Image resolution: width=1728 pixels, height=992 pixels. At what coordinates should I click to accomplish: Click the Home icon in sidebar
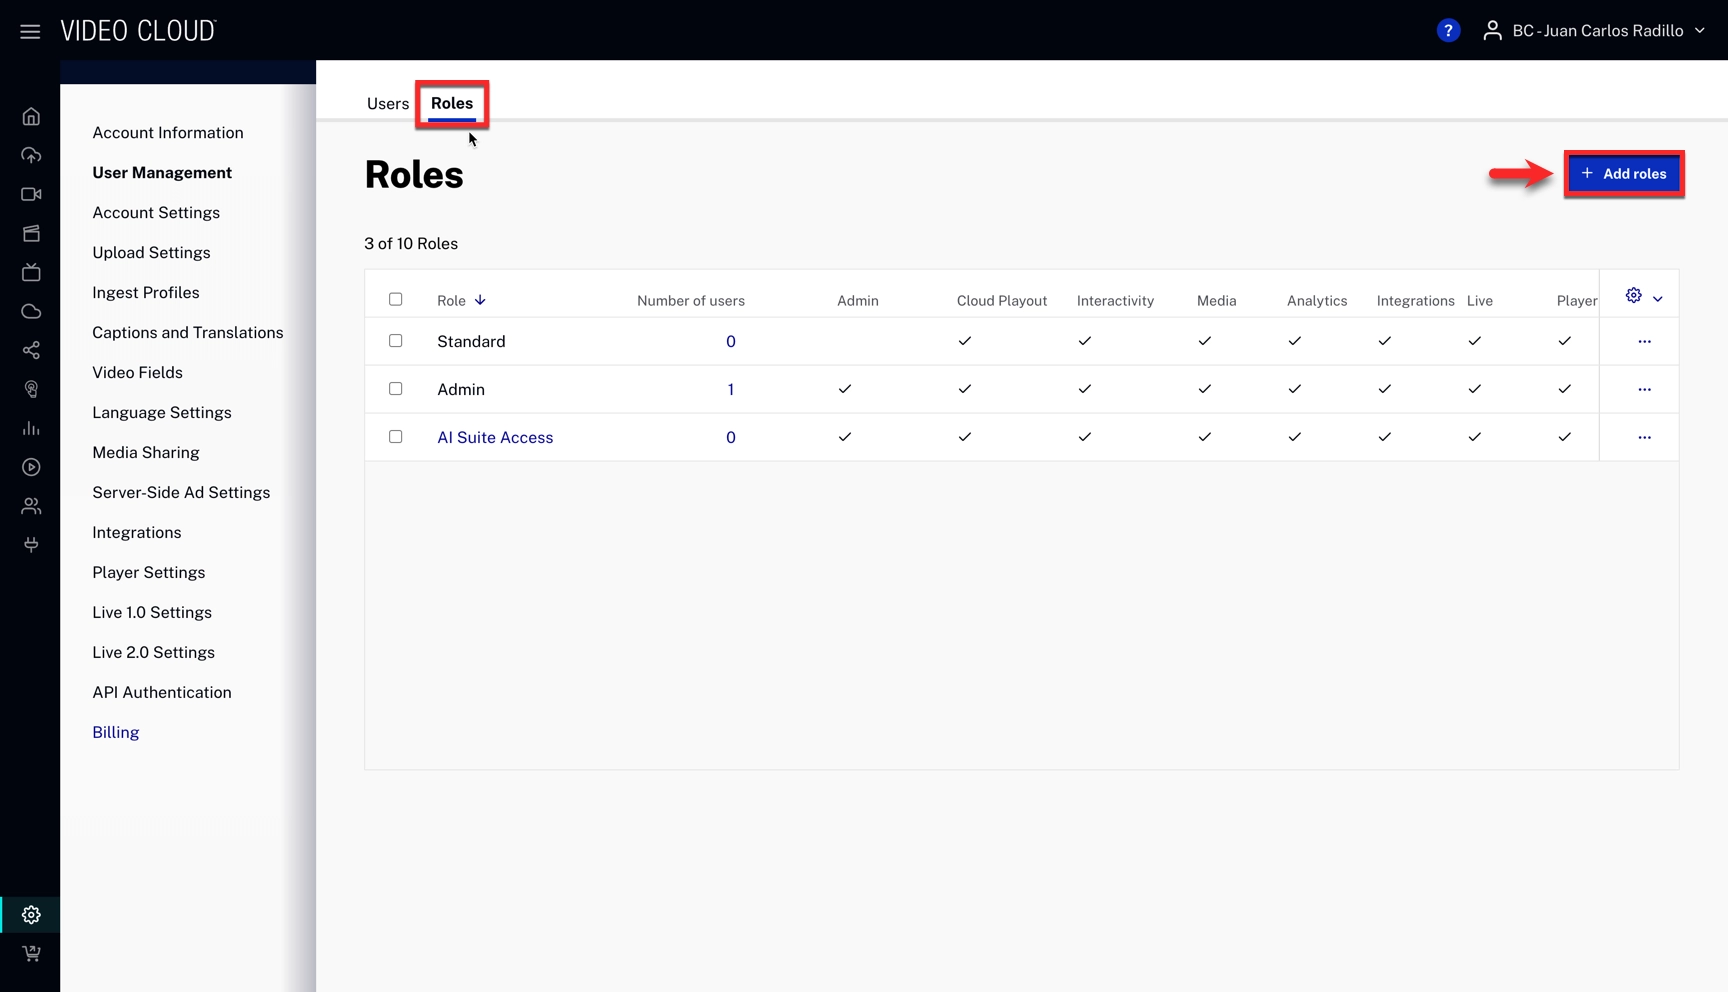(x=31, y=117)
